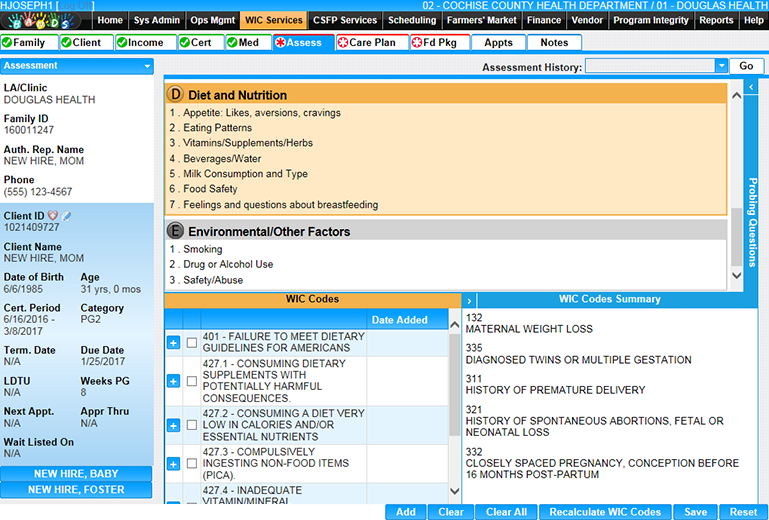Click the plus icon for code 427.2
Viewport: 769px width, 520px height.
tap(173, 425)
